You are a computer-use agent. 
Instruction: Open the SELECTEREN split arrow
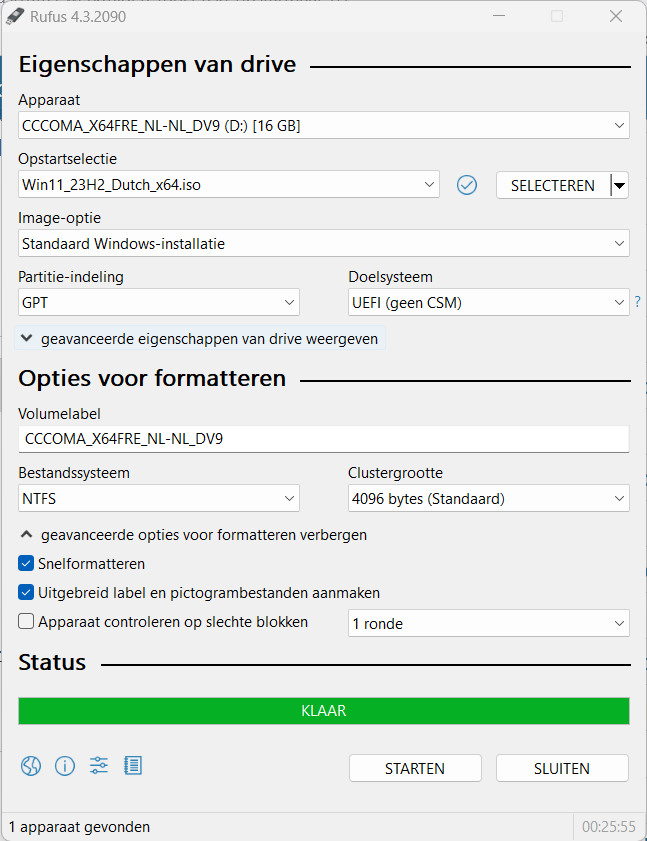[x=619, y=185]
